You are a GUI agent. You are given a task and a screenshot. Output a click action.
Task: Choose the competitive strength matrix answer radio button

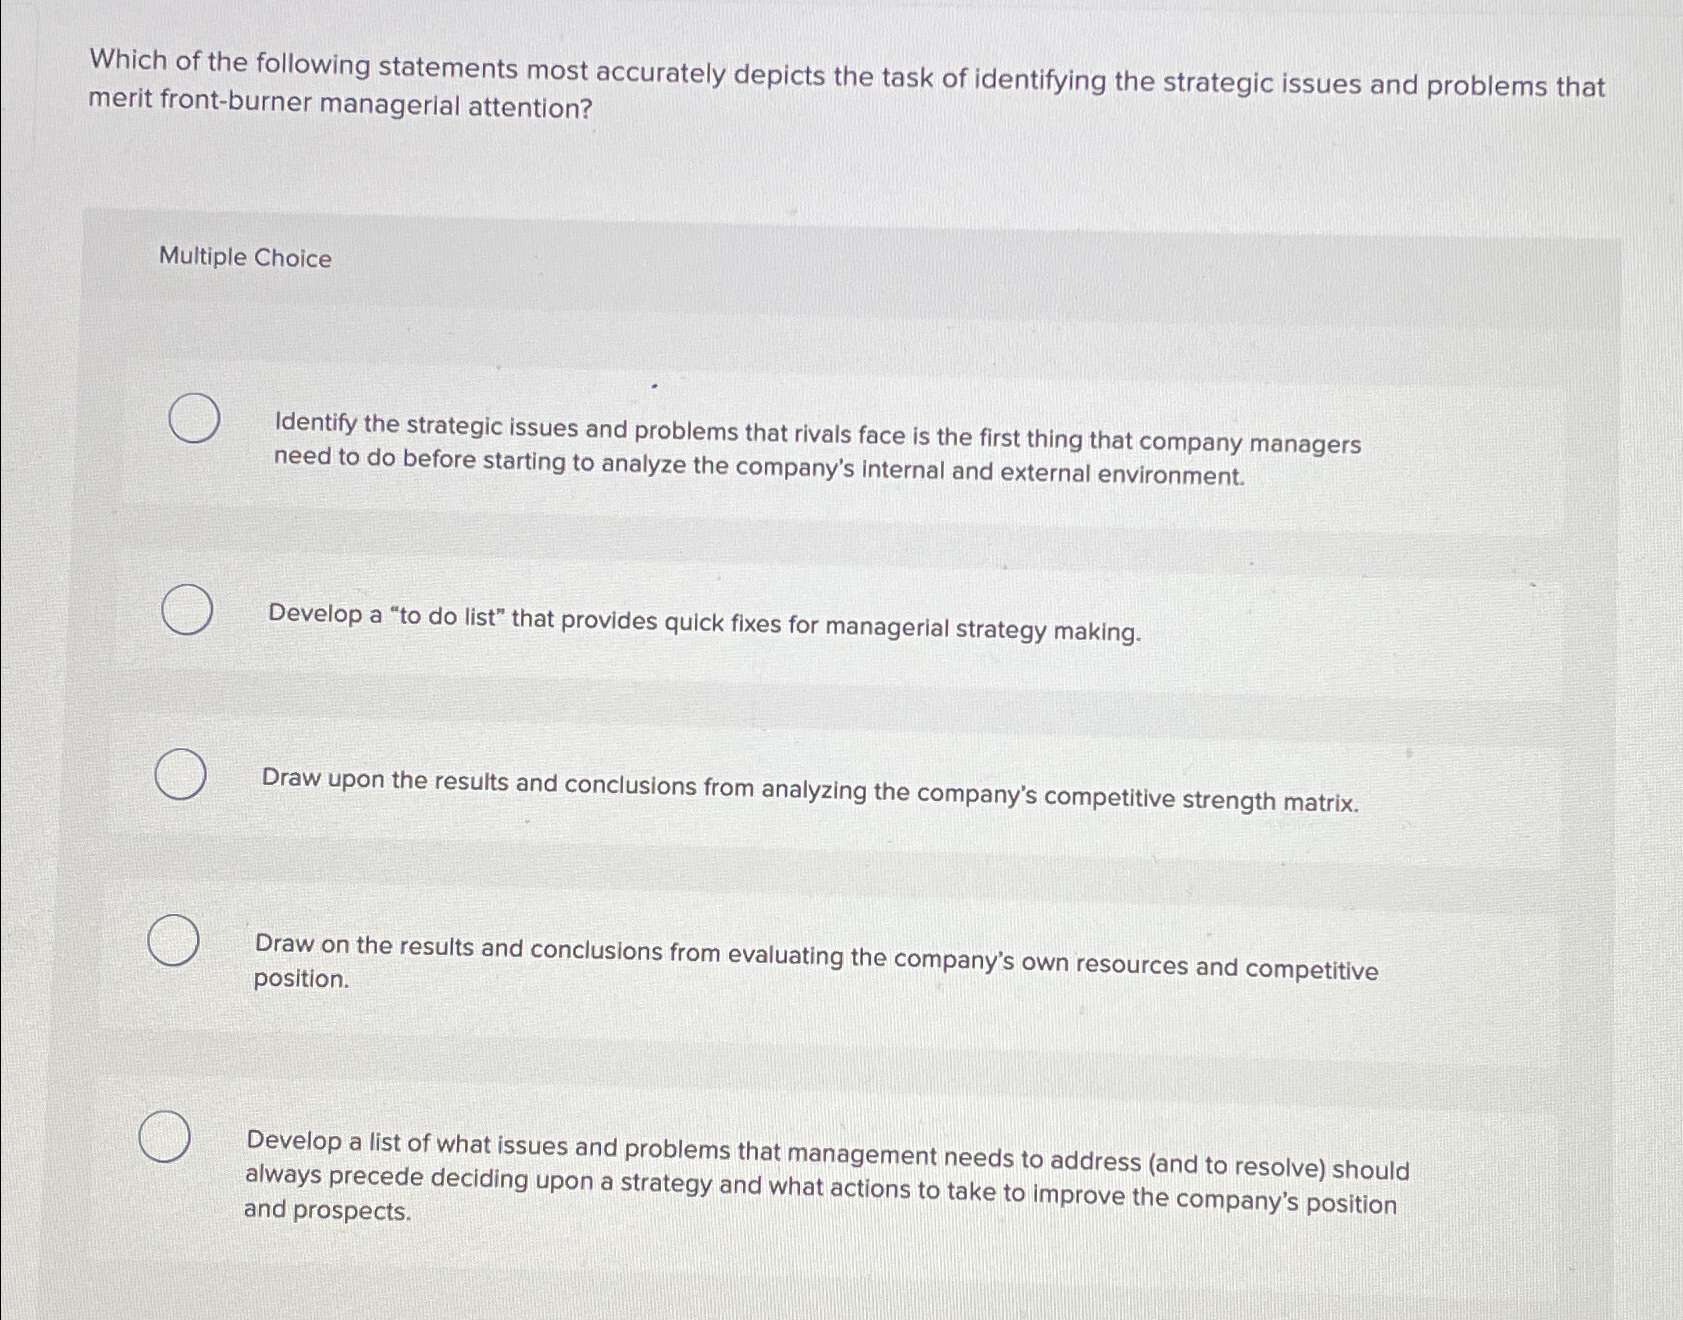[x=179, y=775]
